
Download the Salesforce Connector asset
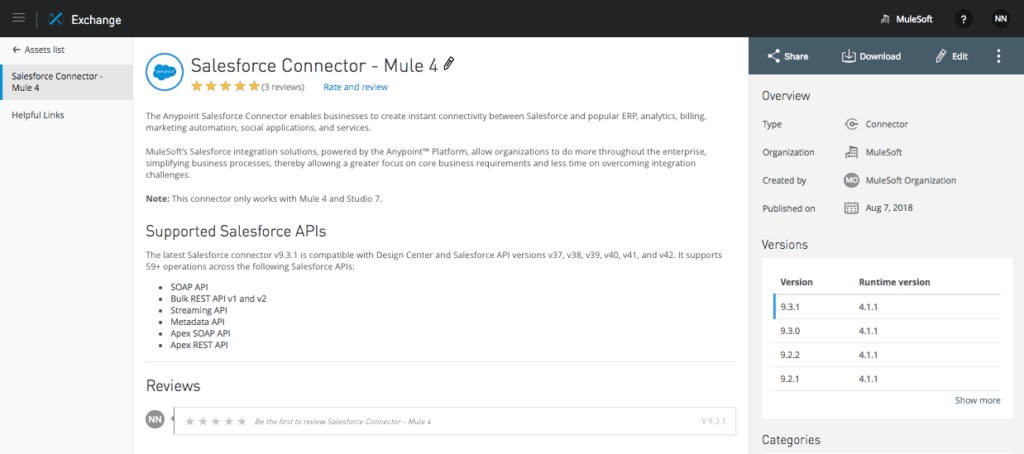click(871, 56)
